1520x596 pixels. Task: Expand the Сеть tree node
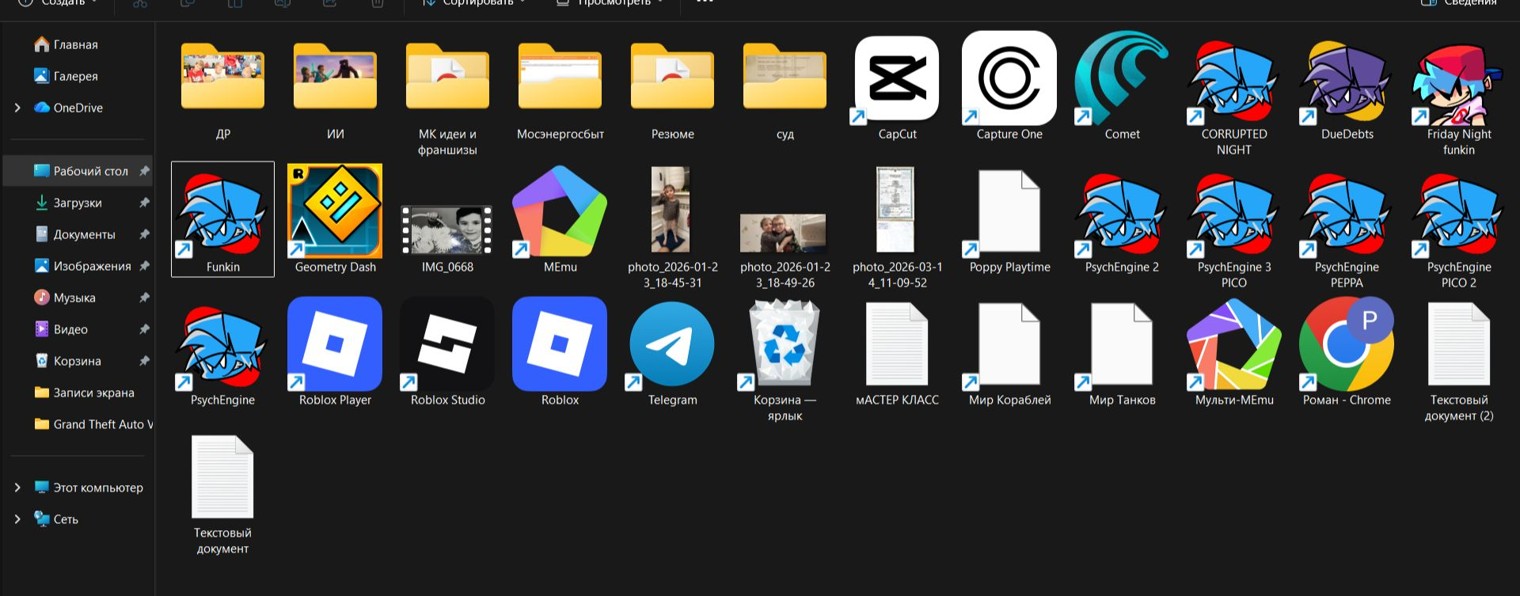click(x=17, y=519)
